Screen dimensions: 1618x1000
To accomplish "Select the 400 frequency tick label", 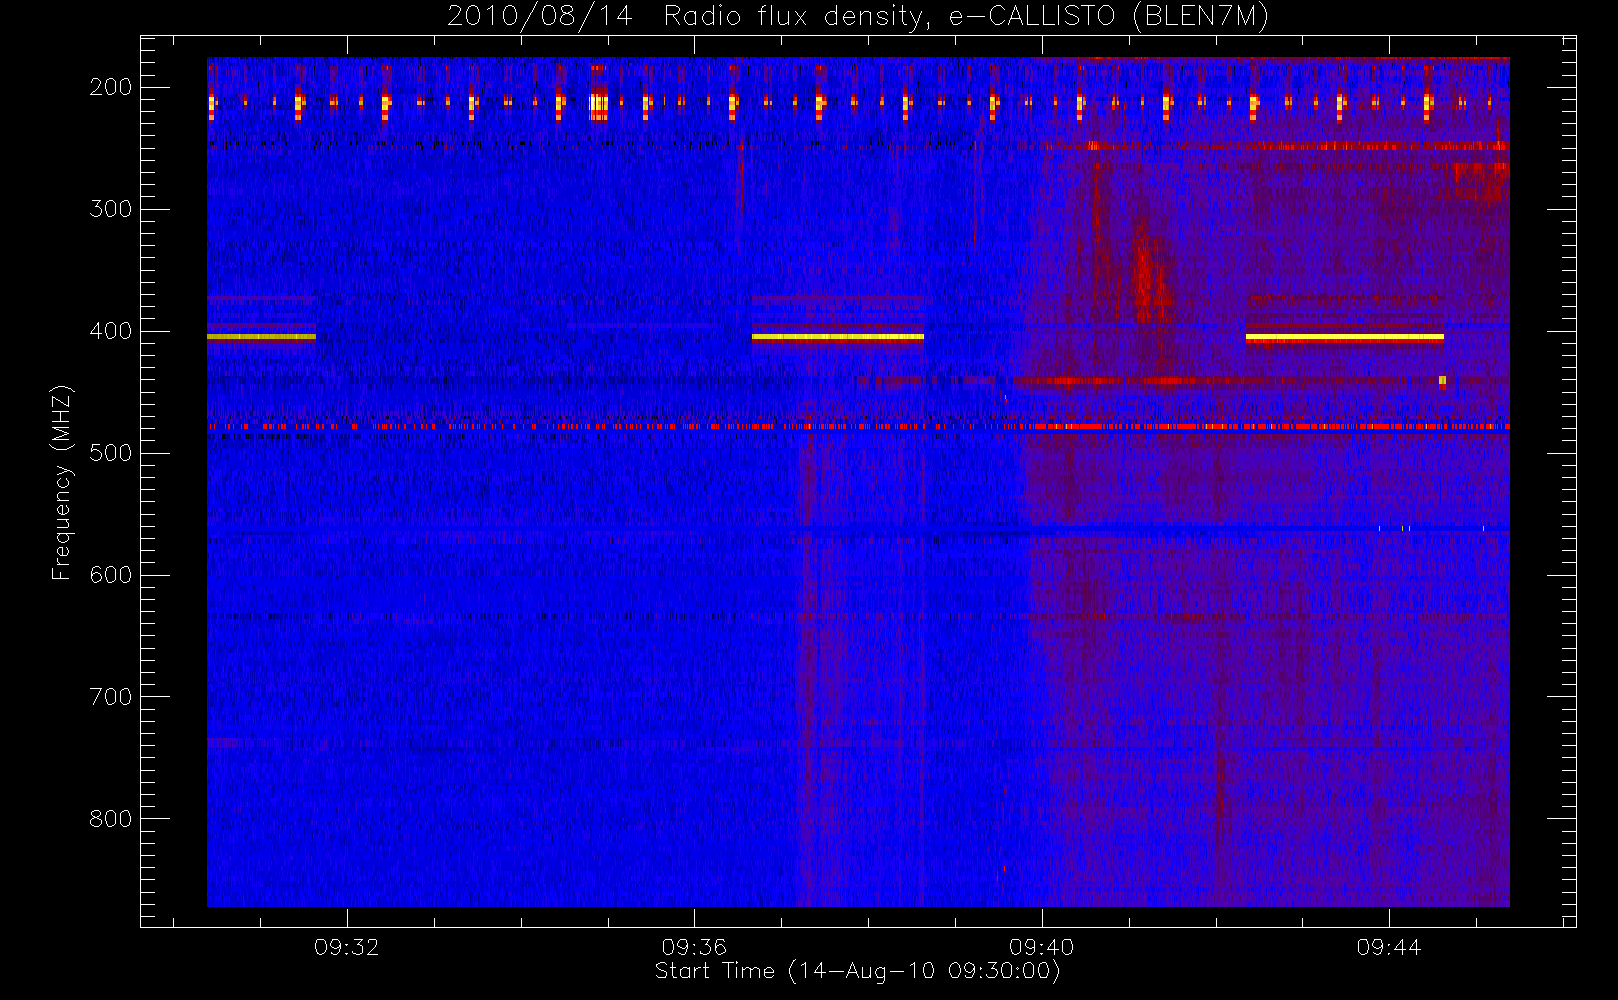I will (x=111, y=331).
